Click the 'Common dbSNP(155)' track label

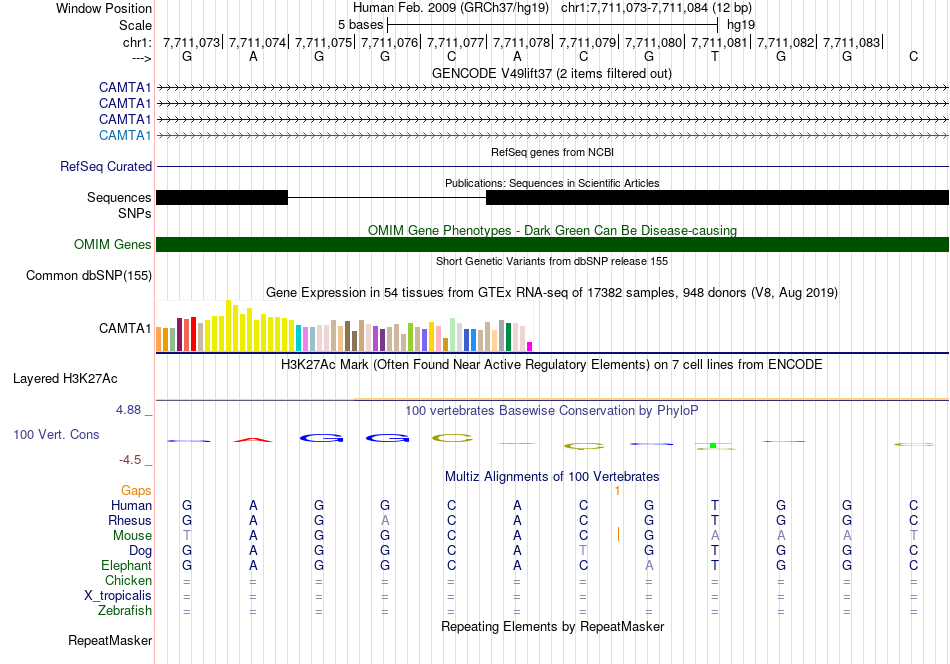(x=88, y=276)
